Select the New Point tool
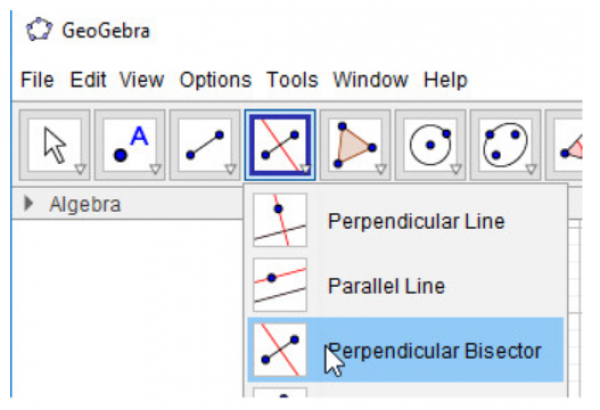 coord(129,143)
